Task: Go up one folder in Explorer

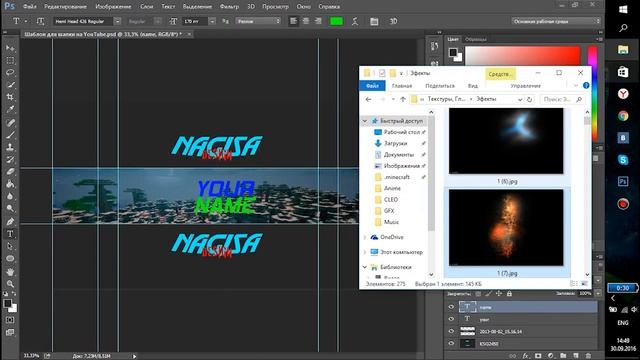Action: coord(403,99)
